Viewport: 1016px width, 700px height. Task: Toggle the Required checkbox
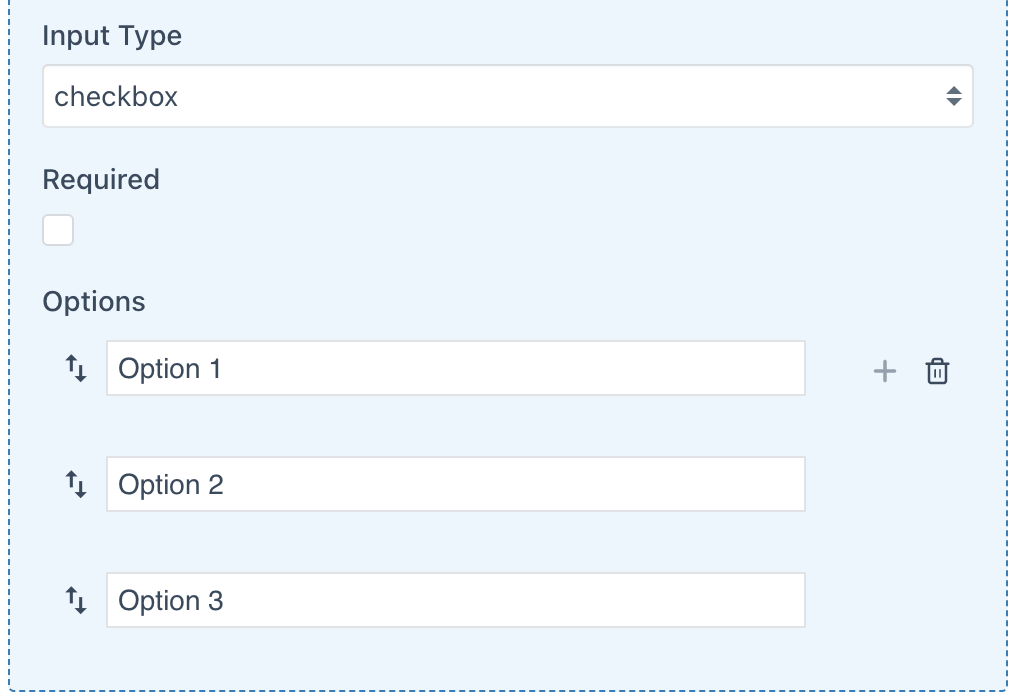[x=58, y=229]
